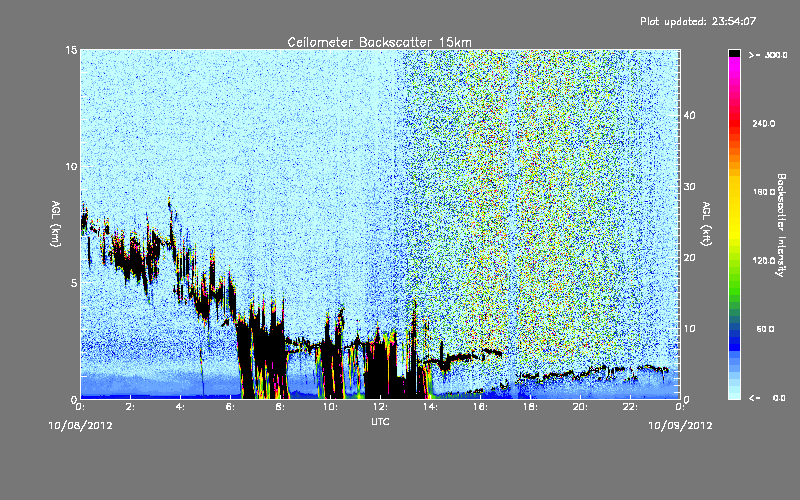Click the "Backscatter Intensity" colorbar title
This screenshot has height=500, width=800.
(781, 225)
